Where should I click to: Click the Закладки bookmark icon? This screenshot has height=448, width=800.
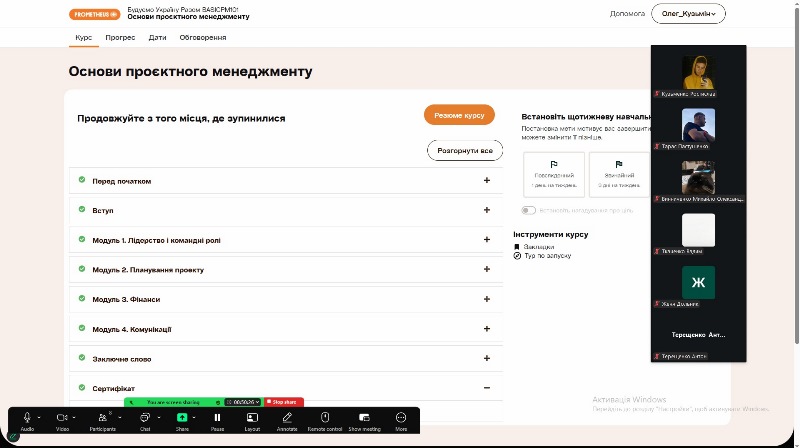click(517, 247)
